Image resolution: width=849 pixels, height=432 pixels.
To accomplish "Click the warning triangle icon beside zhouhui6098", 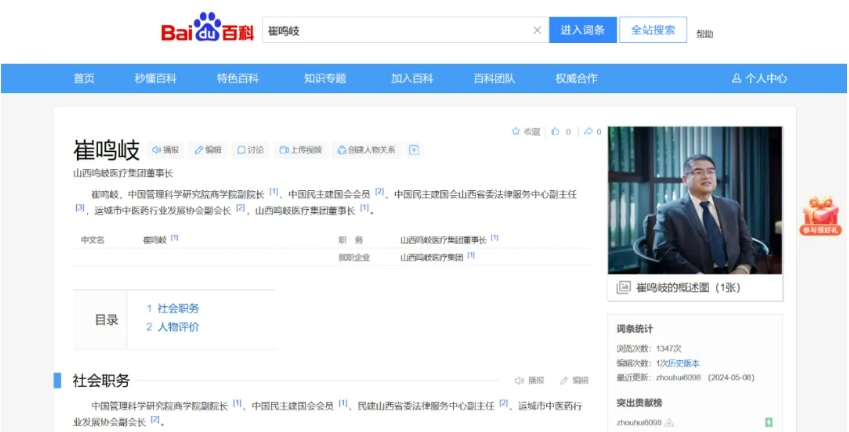I will (x=669, y=422).
